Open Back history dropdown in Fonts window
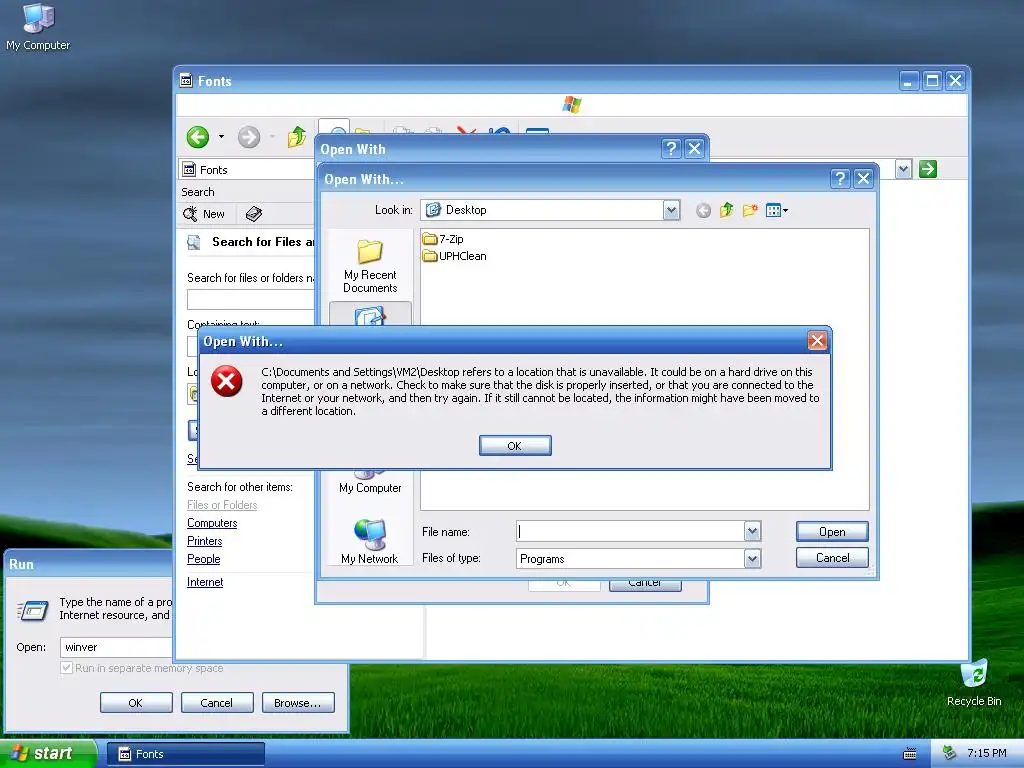This screenshot has width=1024, height=768. (x=221, y=137)
